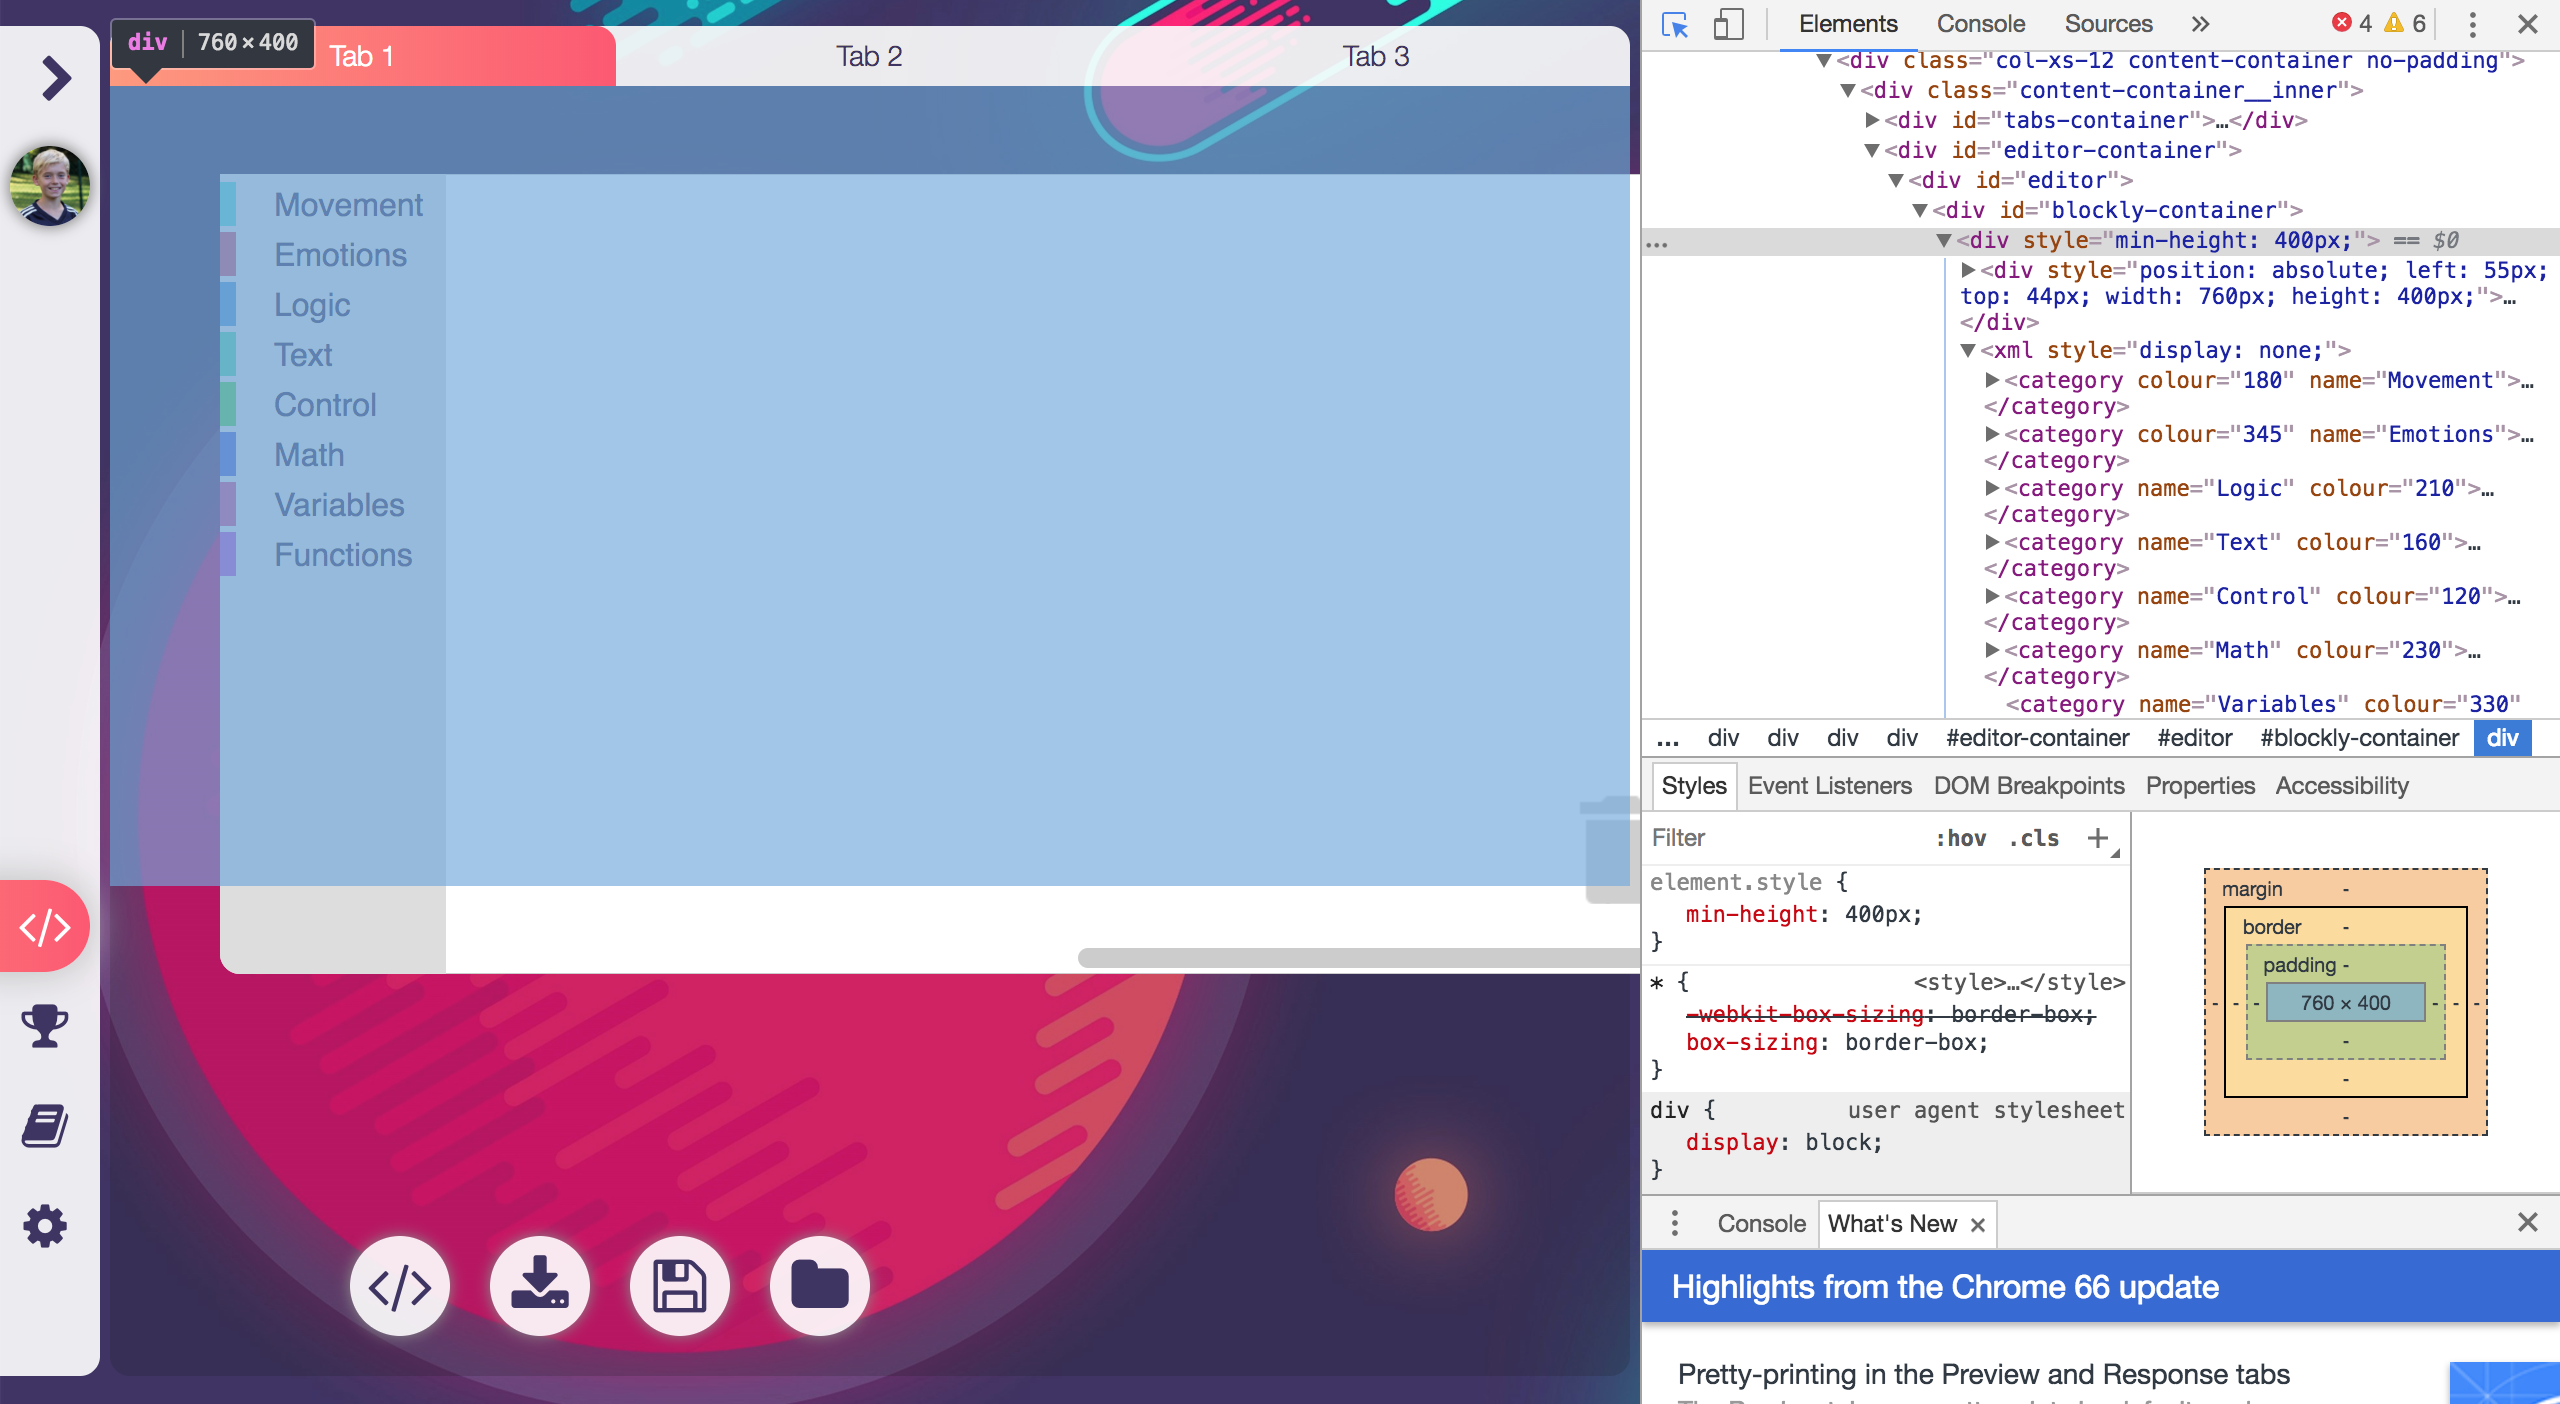Open settings using the gear icon
Image resolution: width=2560 pixels, height=1404 pixels.
pos(44,1226)
